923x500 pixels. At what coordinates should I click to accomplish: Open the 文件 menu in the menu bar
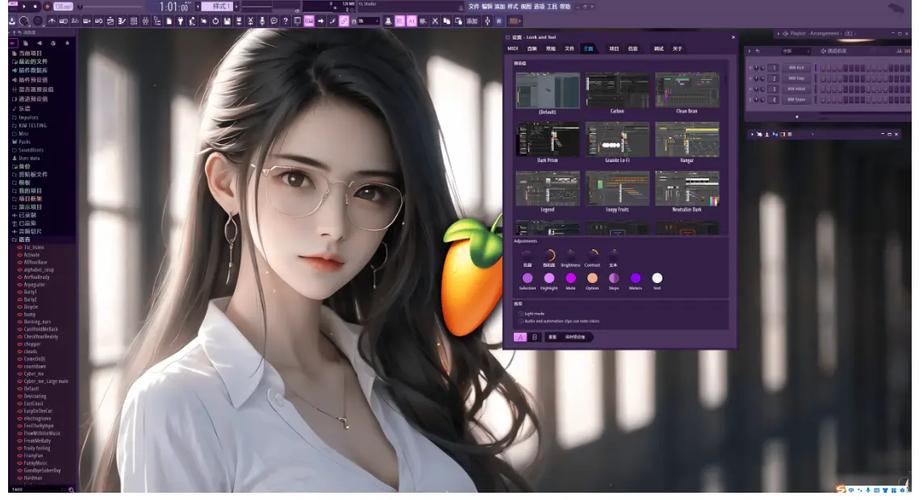coord(472,6)
